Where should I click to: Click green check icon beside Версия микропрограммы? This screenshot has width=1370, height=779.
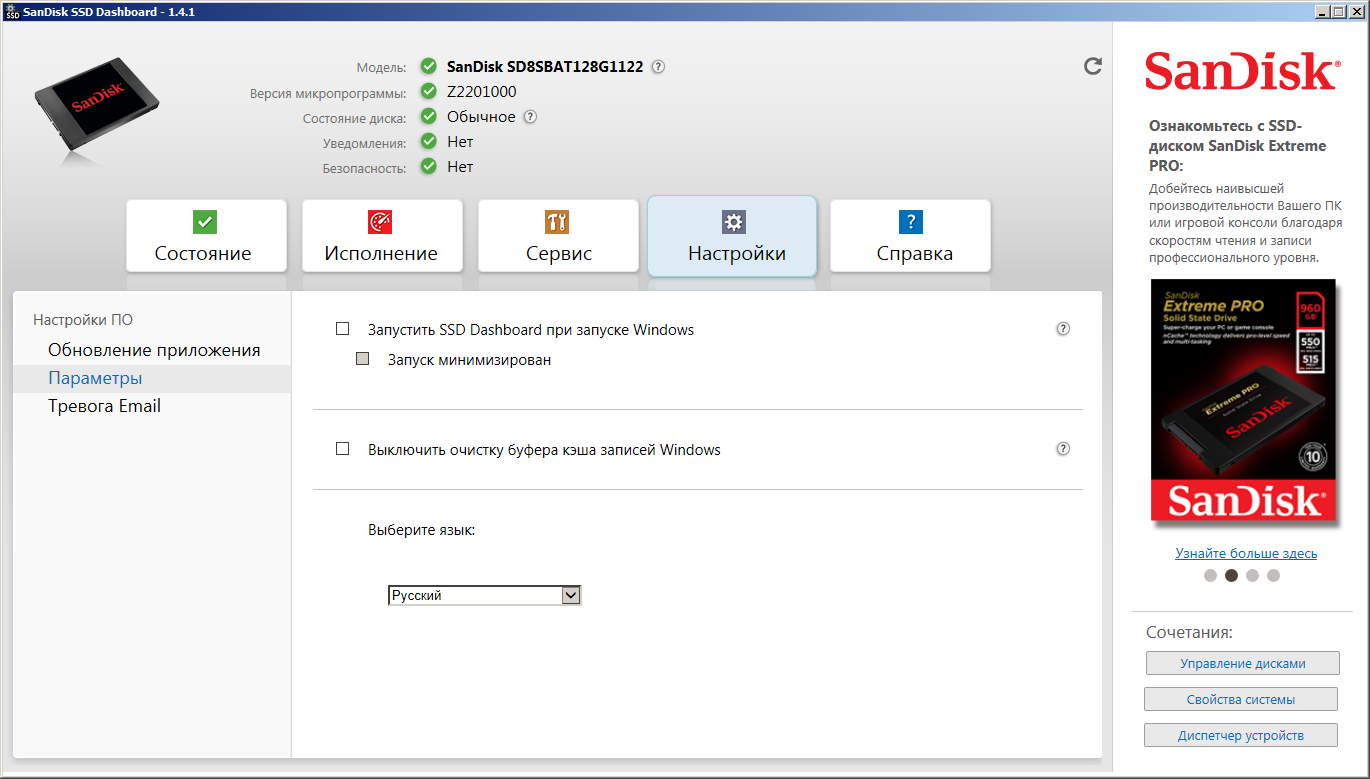click(x=429, y=92)
